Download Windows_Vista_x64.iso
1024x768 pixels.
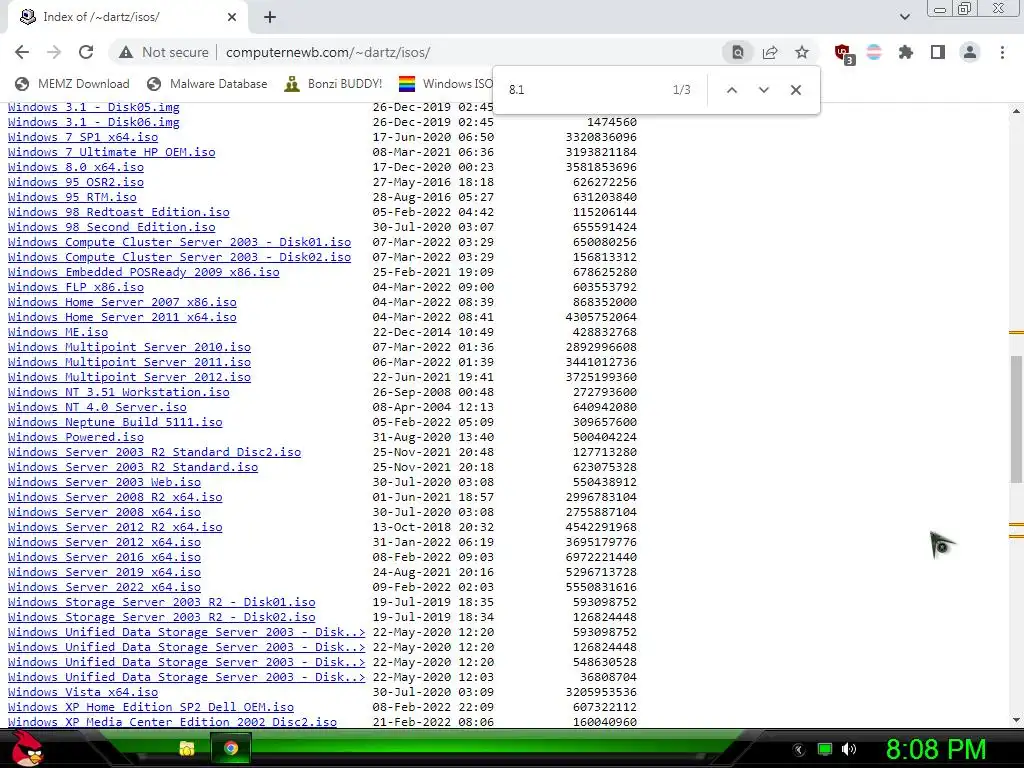coord(83,692)
